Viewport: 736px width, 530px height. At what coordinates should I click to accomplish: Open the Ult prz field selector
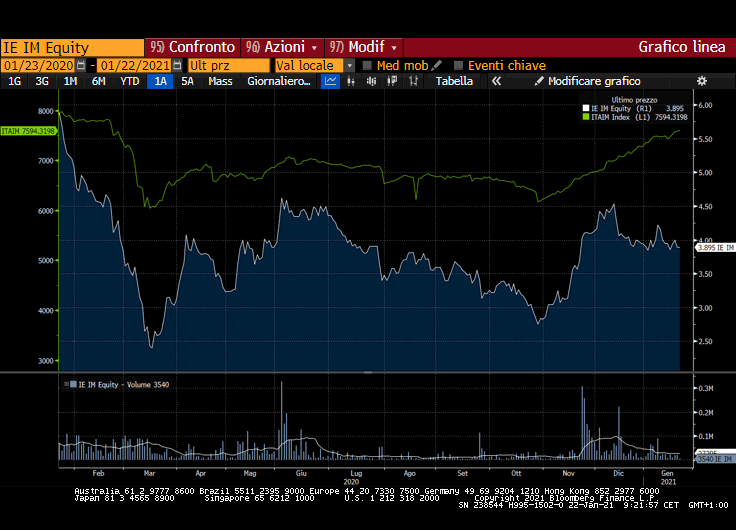point(229,65)
